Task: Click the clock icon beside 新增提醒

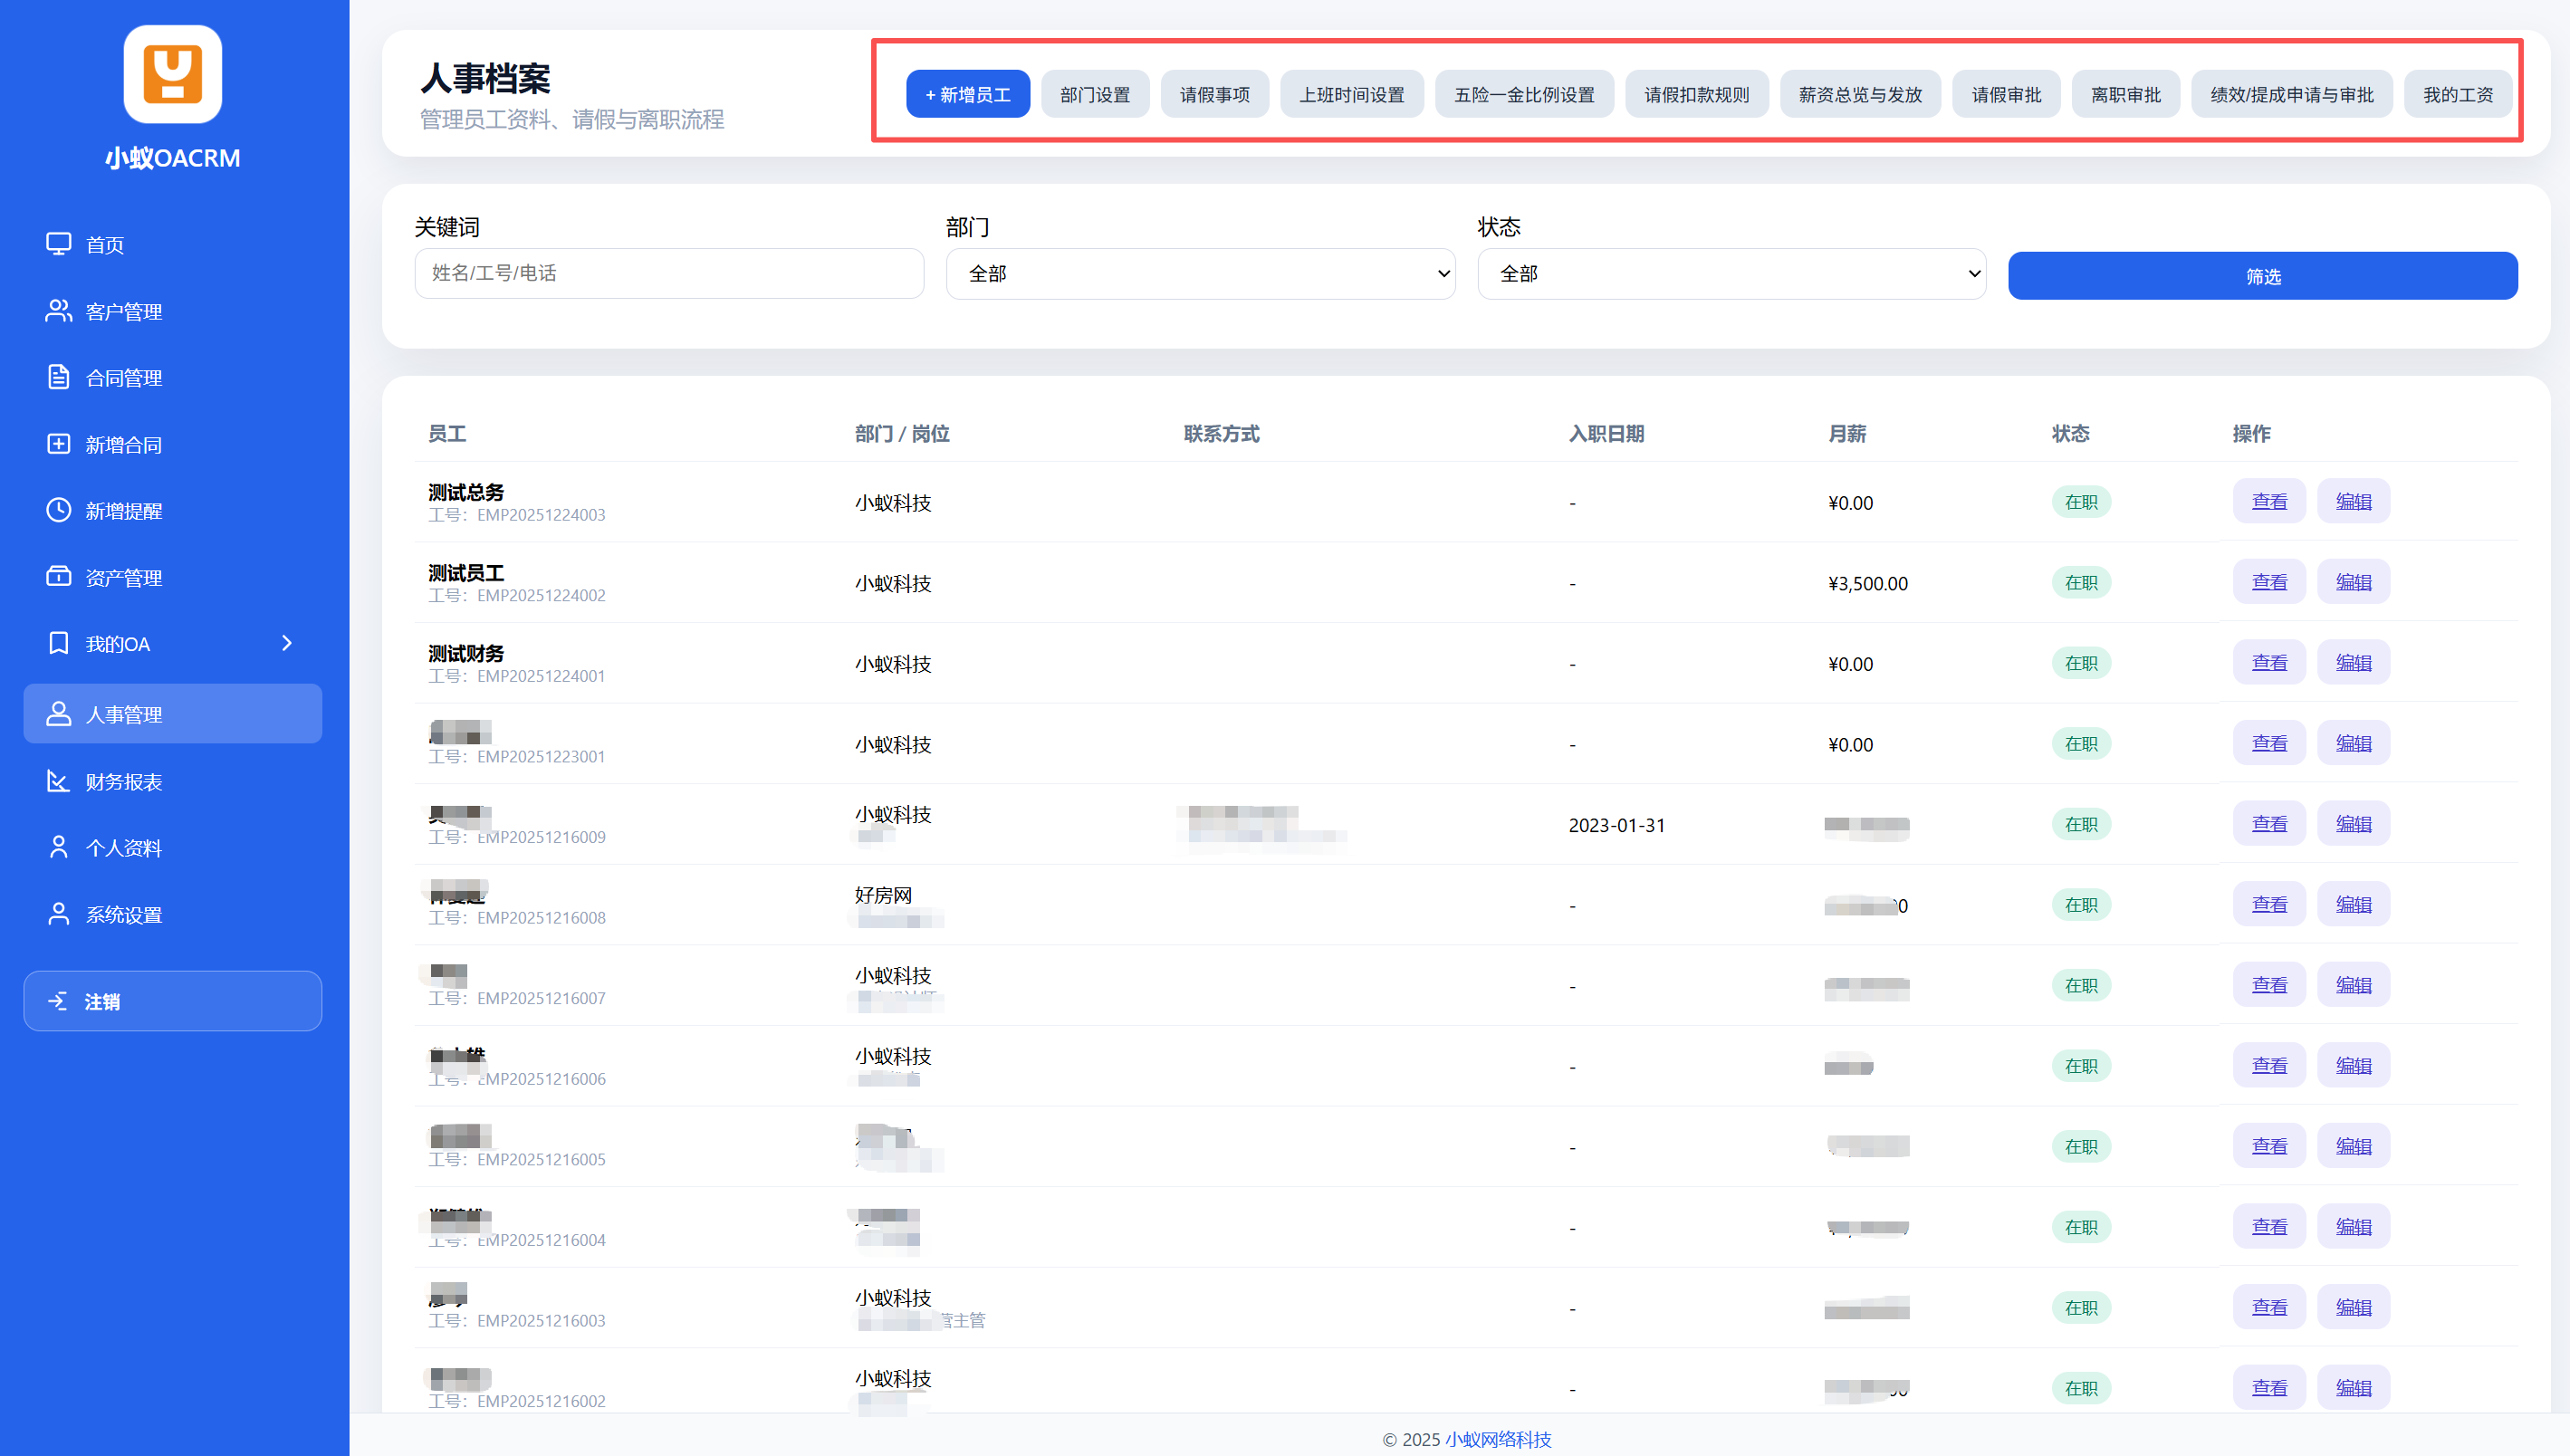Action: pos(58,510)
